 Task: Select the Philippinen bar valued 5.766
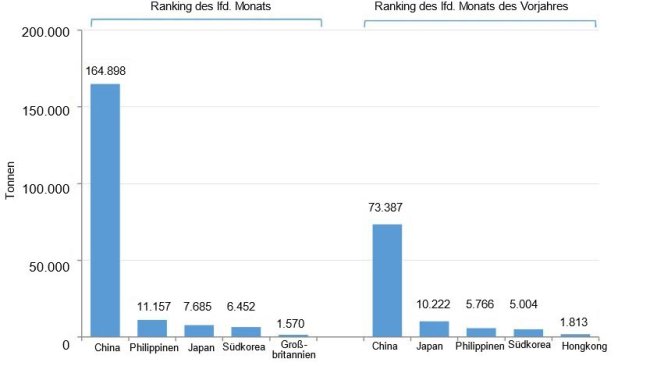[x=481, y=332]
